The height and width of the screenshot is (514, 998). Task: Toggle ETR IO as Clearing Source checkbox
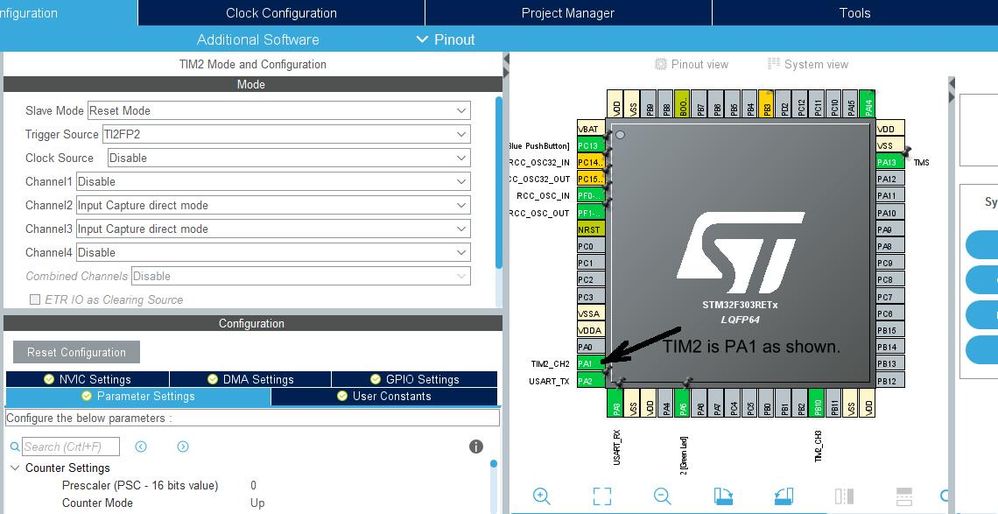[x=34, y=300]
